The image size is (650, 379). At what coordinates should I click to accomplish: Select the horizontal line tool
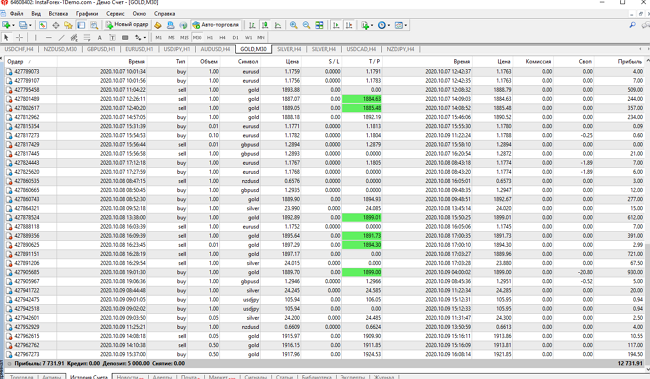[49, 38]
